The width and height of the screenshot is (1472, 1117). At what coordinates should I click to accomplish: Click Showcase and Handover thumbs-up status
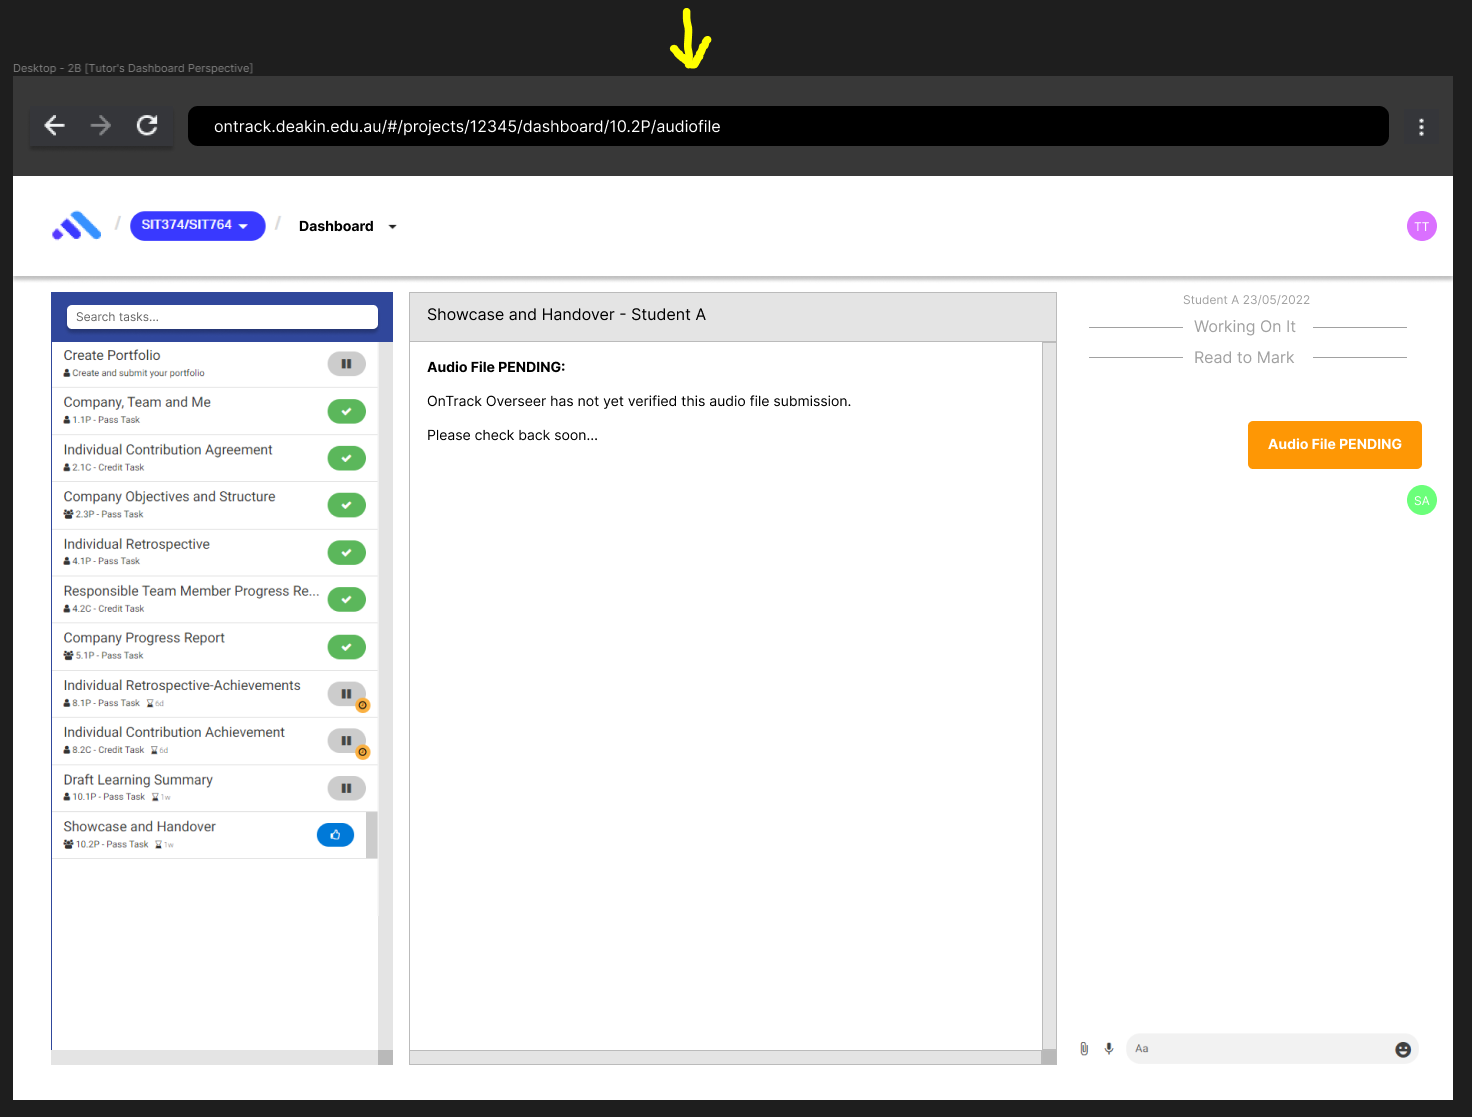[335, 835]
